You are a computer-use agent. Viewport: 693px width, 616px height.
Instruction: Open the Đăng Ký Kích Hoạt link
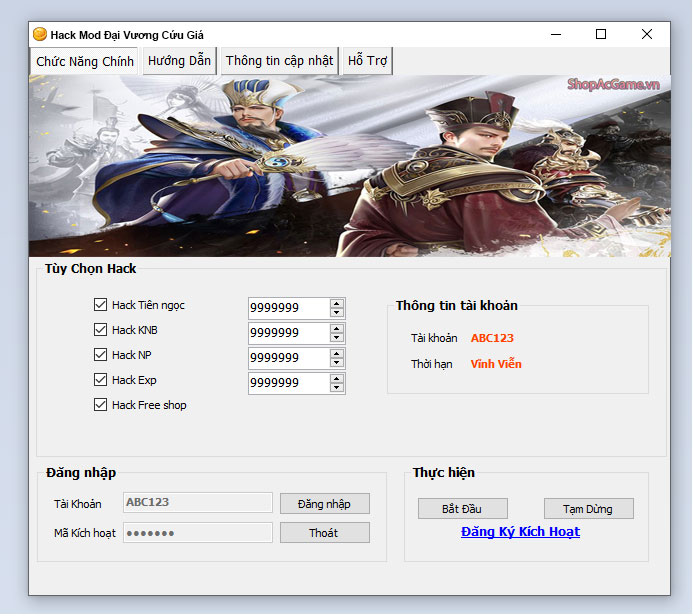point(520,532)
